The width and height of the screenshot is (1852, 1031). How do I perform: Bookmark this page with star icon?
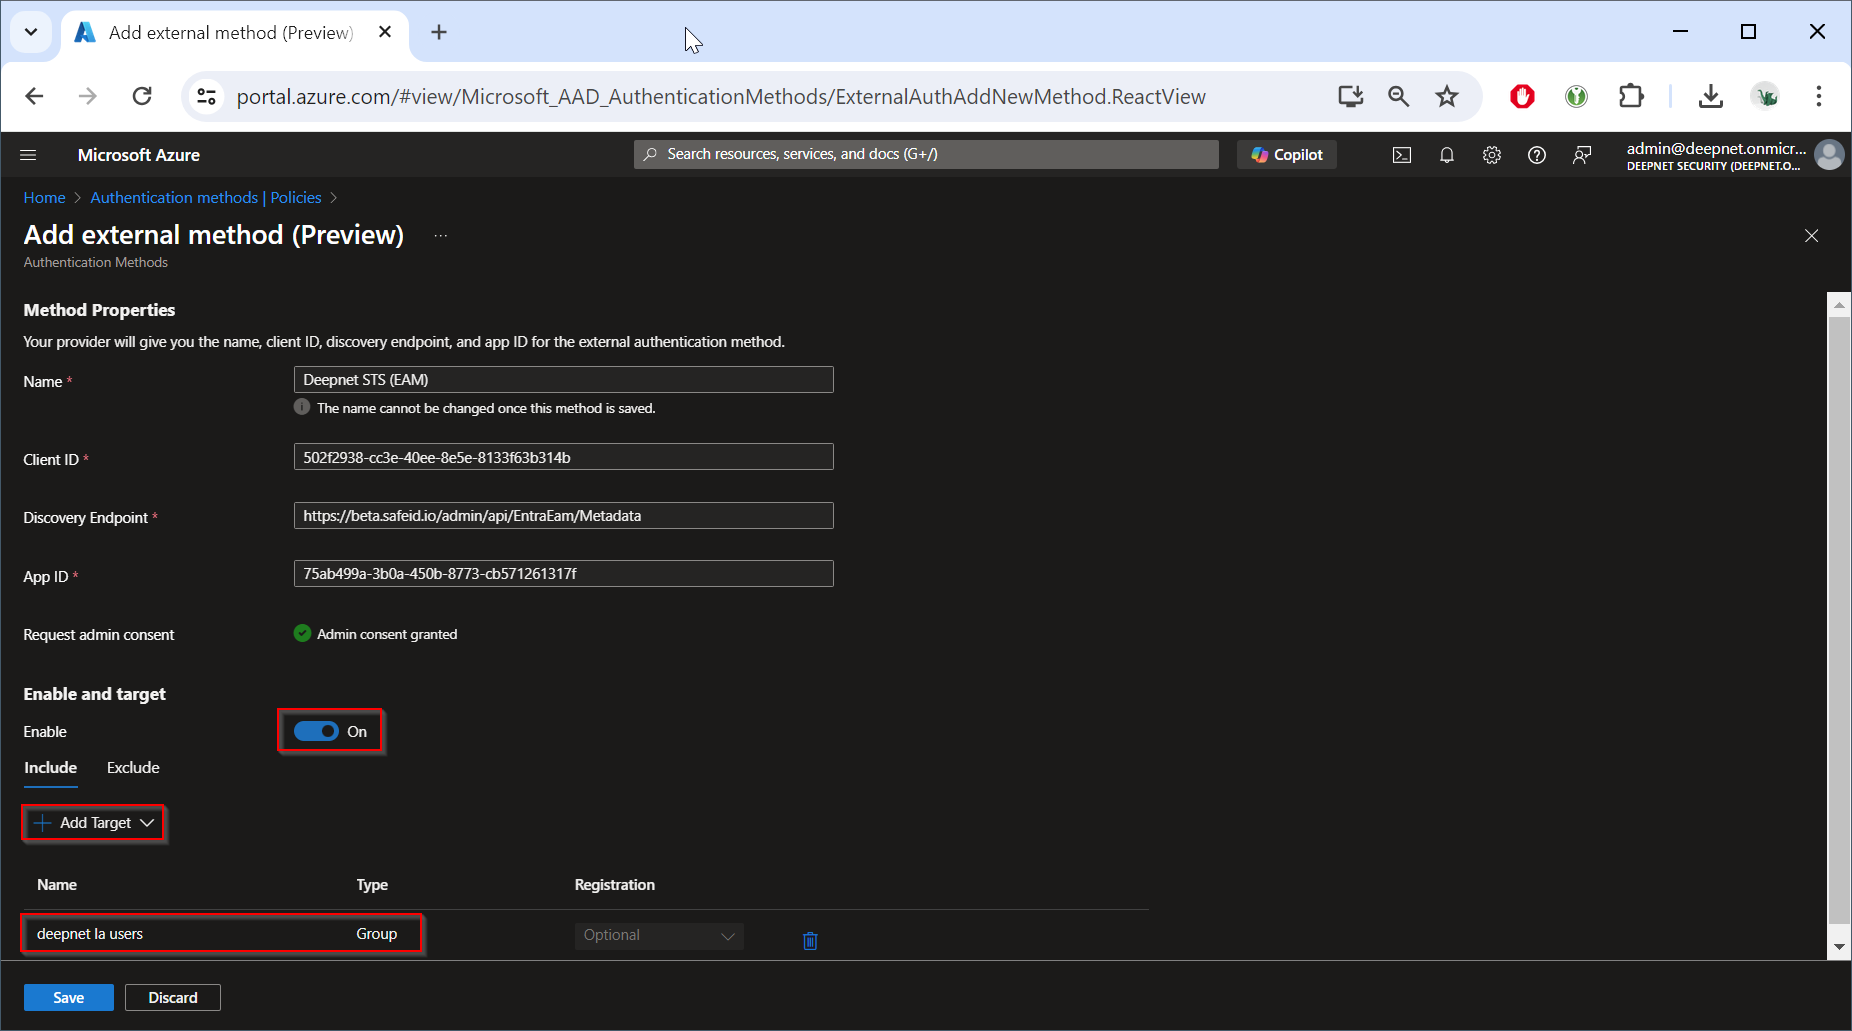[x=1447, y=96]
